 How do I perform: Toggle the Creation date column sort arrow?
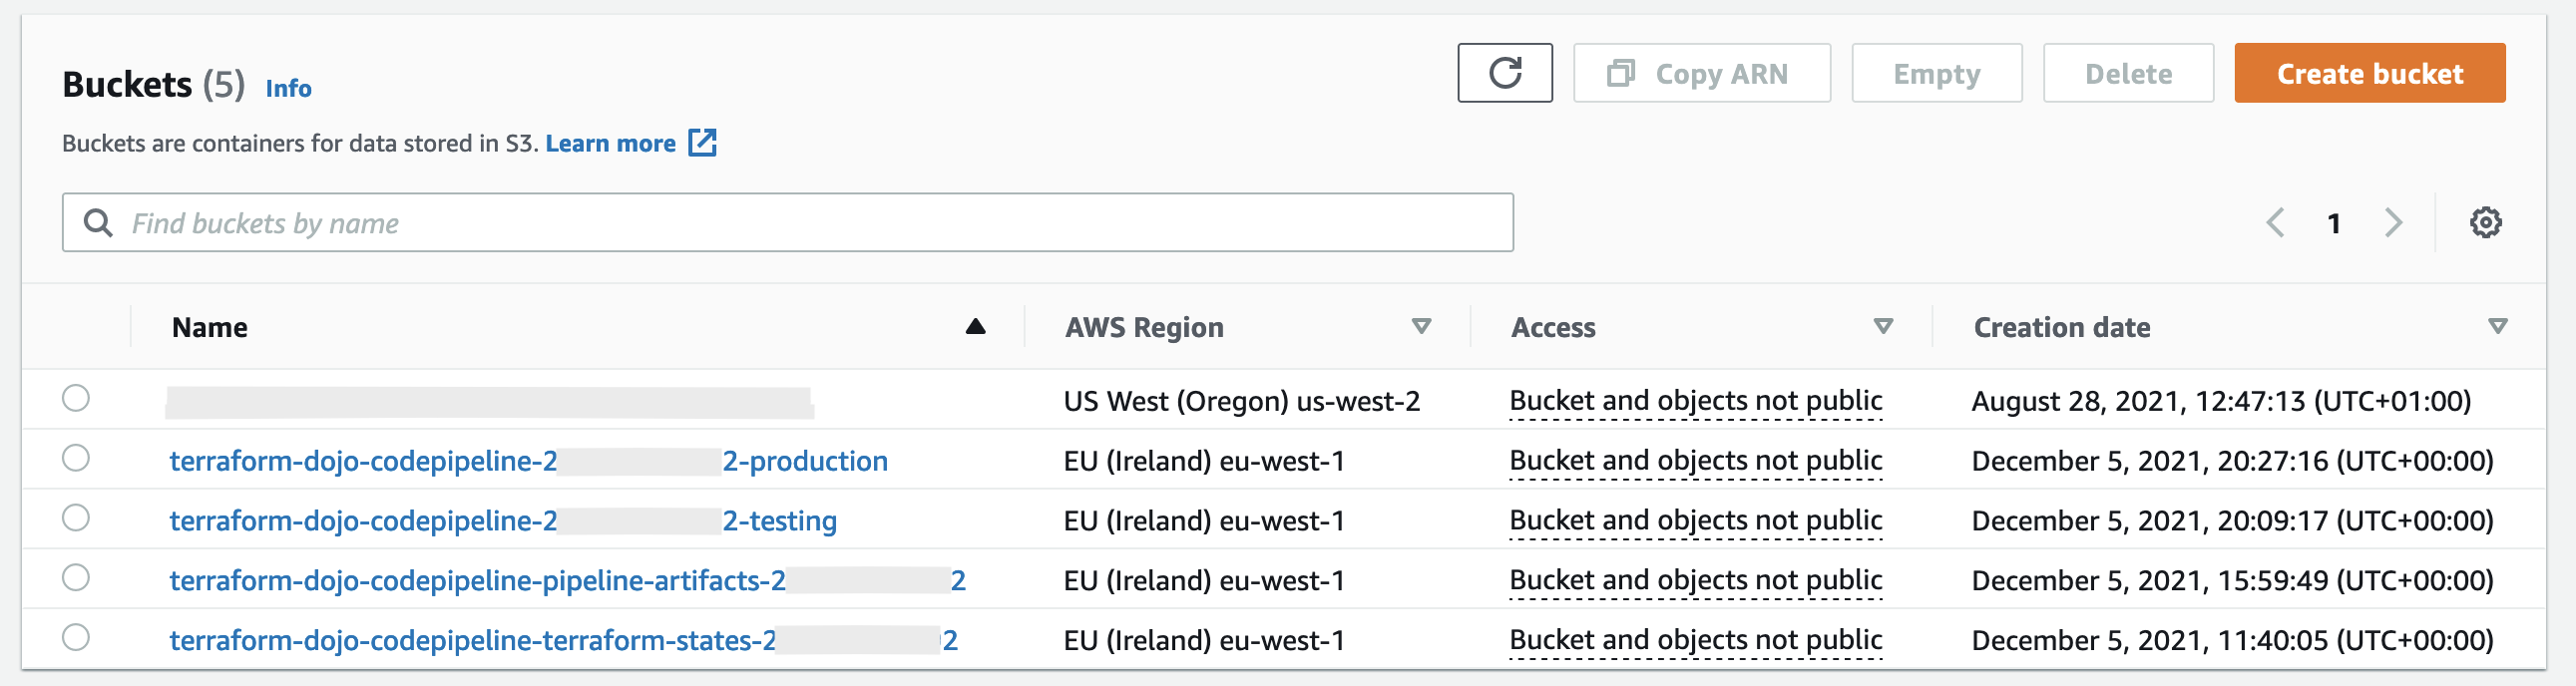(2497, 327)
